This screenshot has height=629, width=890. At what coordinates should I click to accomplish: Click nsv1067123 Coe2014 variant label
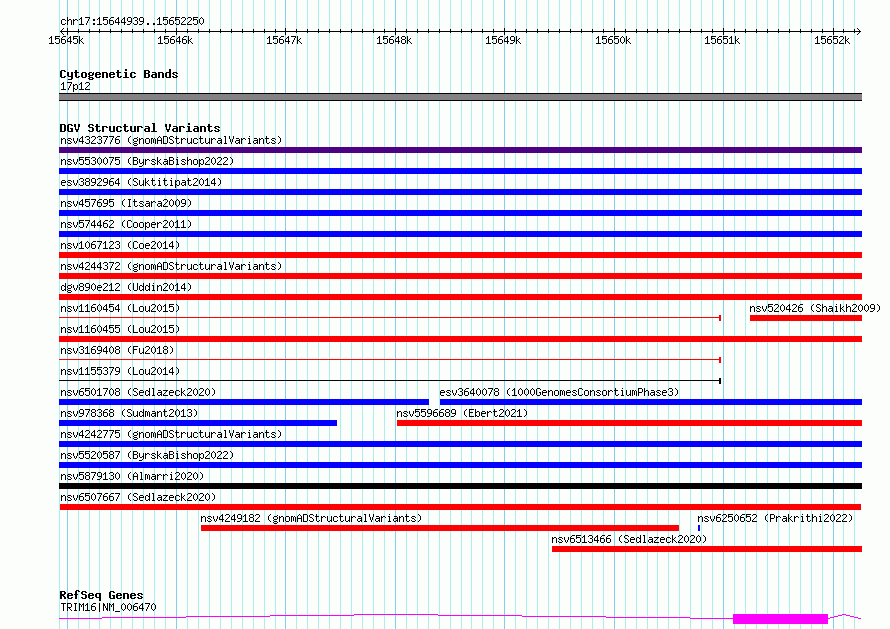[x=120, y=245]
